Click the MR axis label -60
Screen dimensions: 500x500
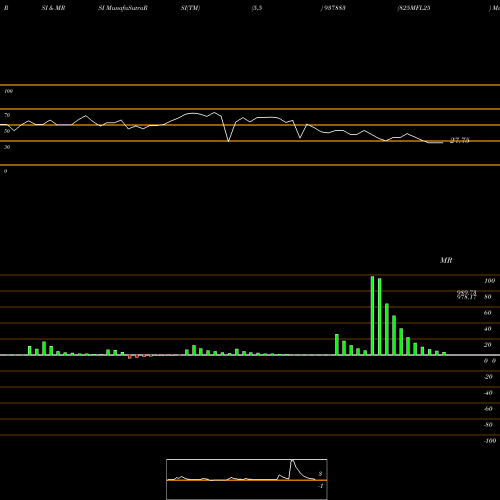coord(488,409)
